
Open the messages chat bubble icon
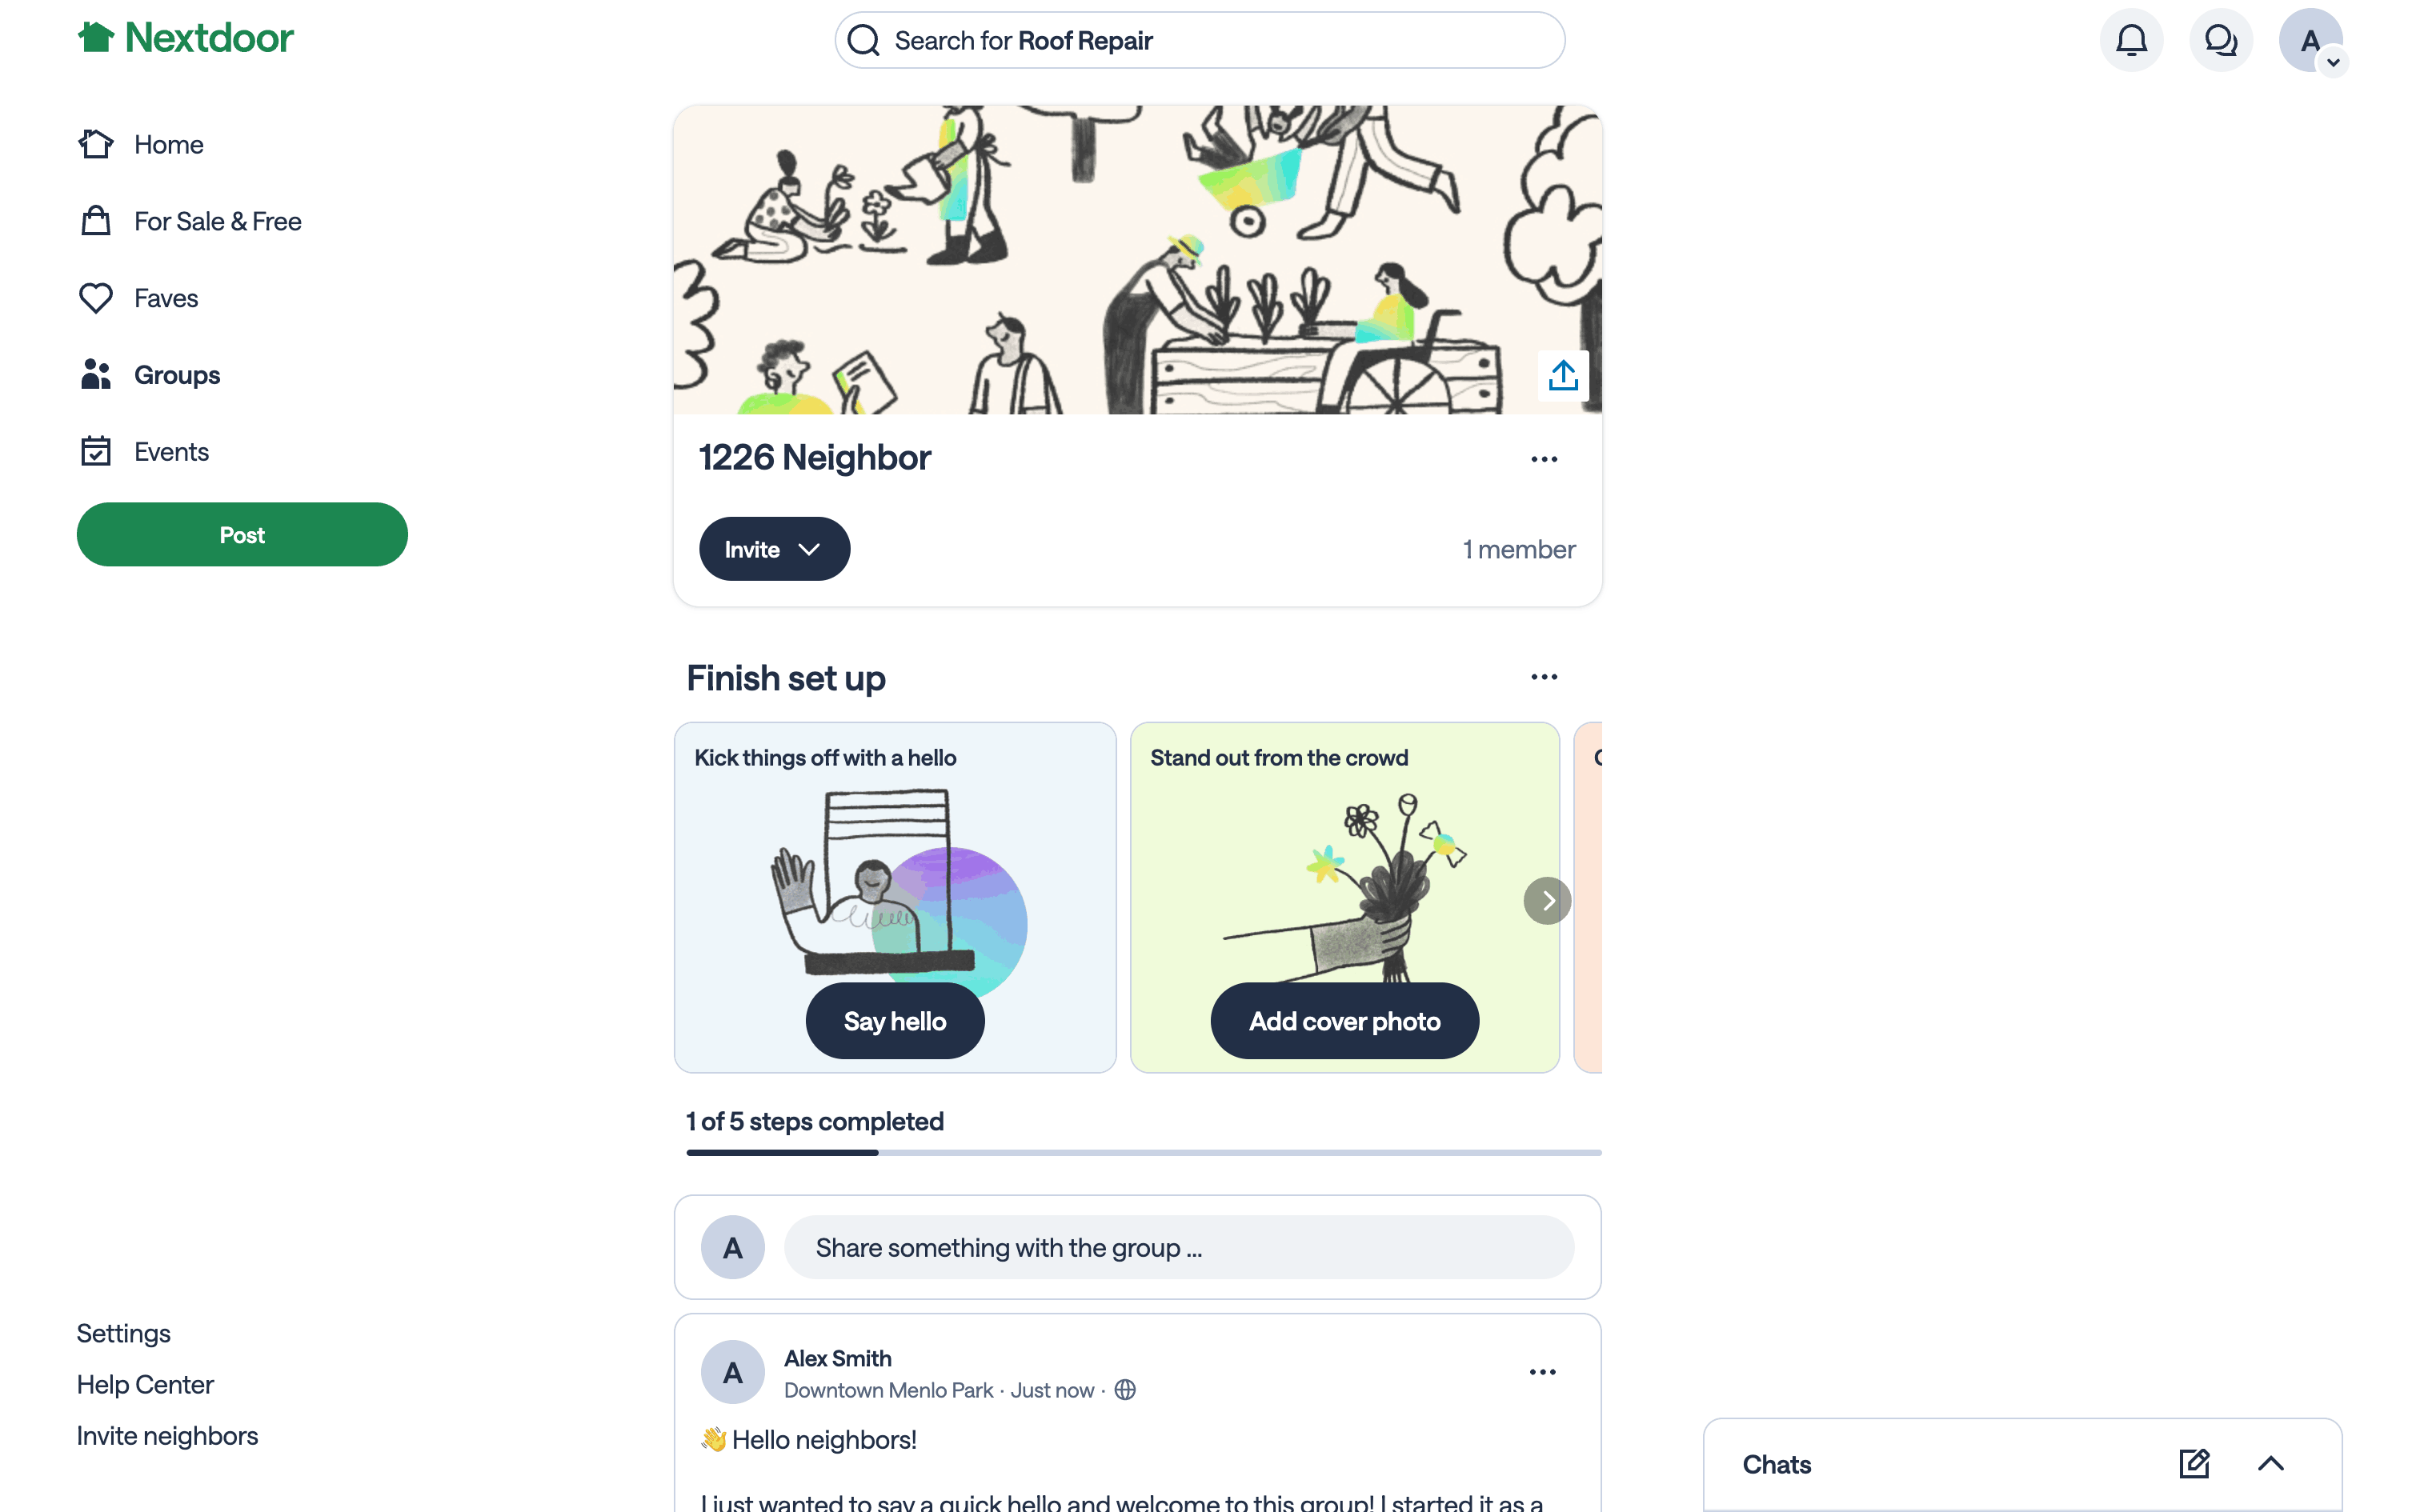(x=2221, y=41)
